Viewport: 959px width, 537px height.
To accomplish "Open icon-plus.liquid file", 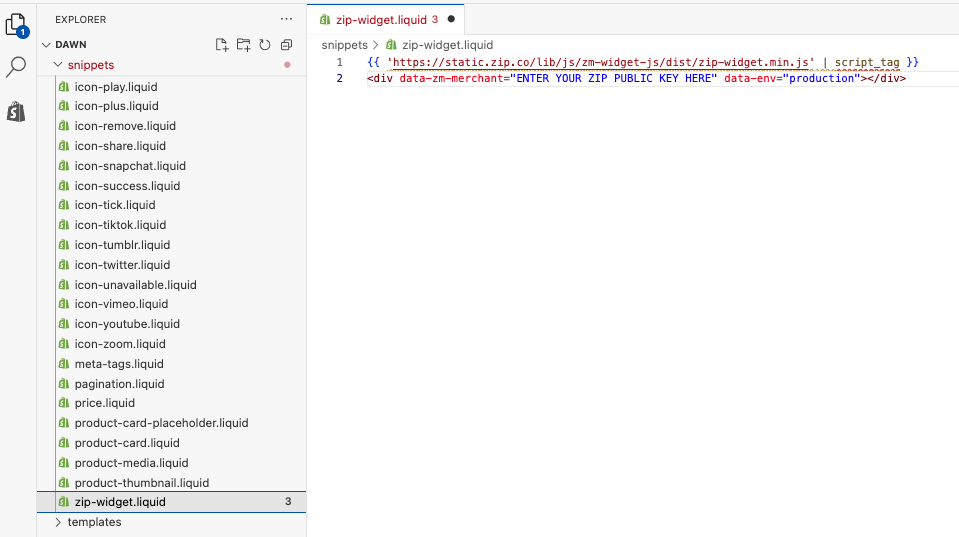I will [x=171, y=106].
